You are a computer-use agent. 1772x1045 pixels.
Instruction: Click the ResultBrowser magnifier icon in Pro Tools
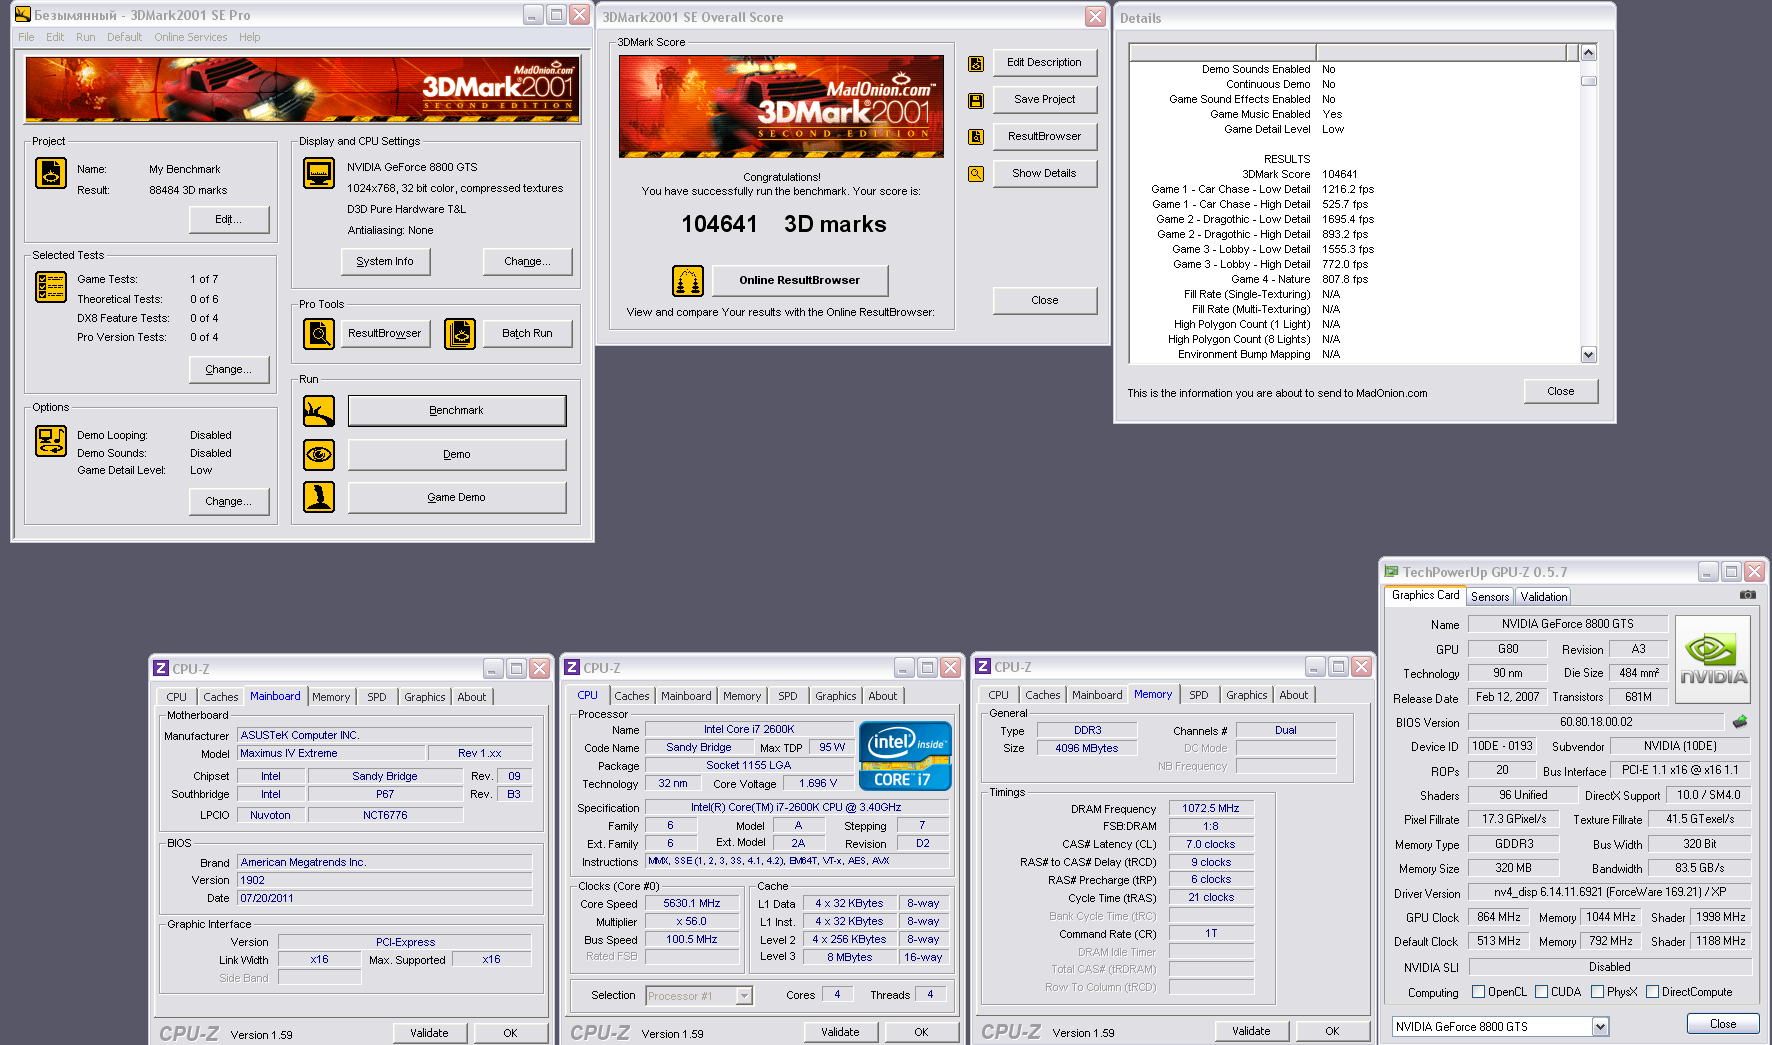coord(319,333)
